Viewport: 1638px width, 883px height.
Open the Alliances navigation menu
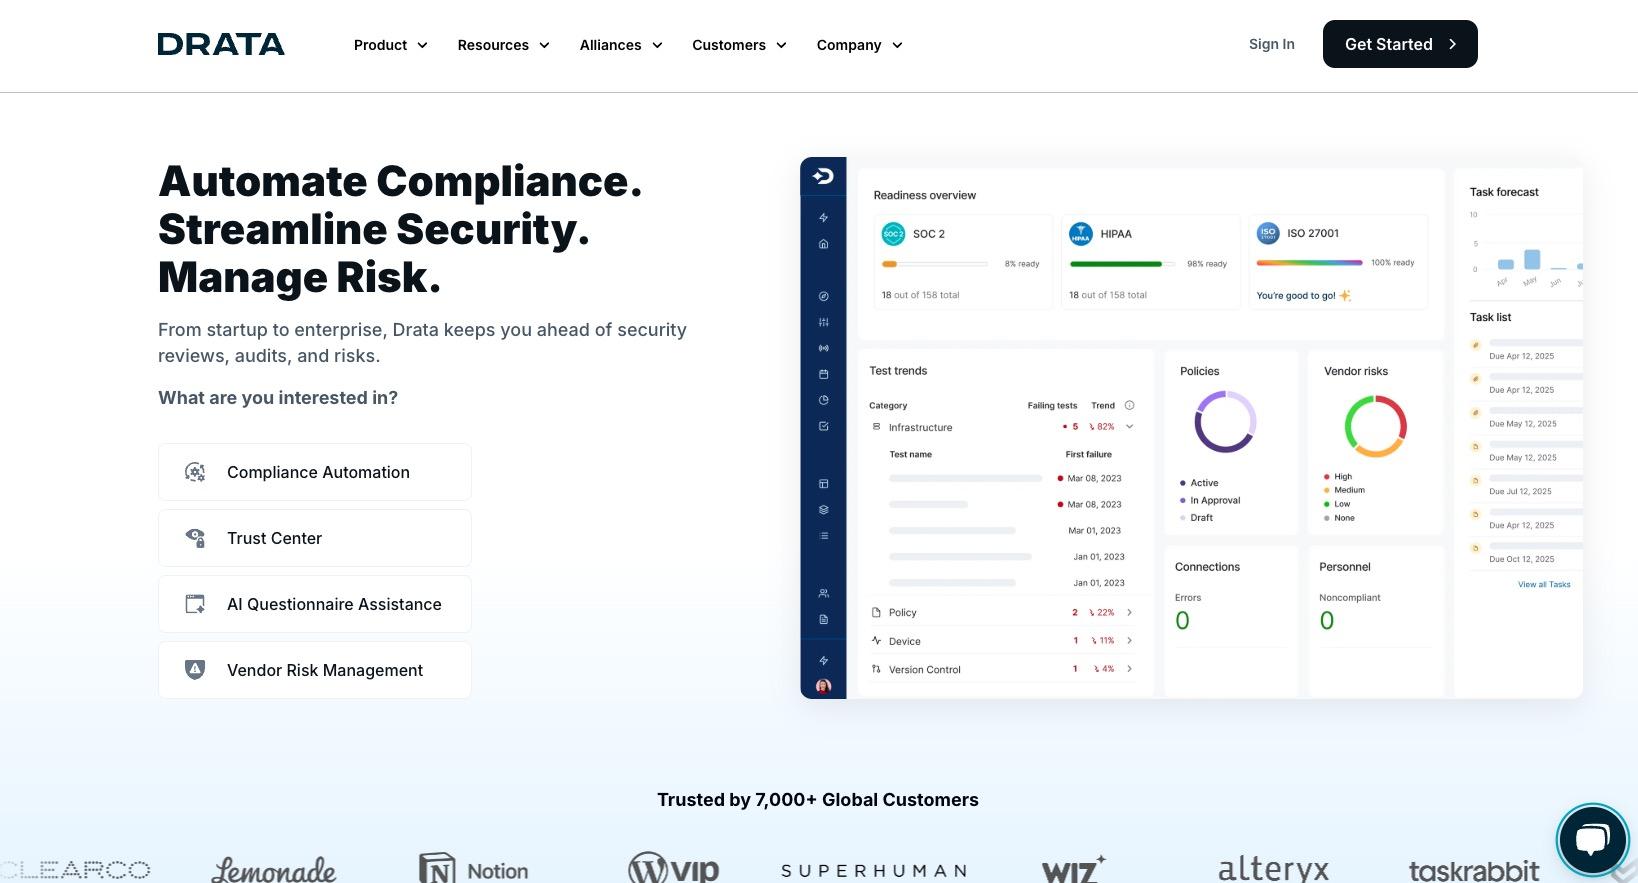(620, 45)
